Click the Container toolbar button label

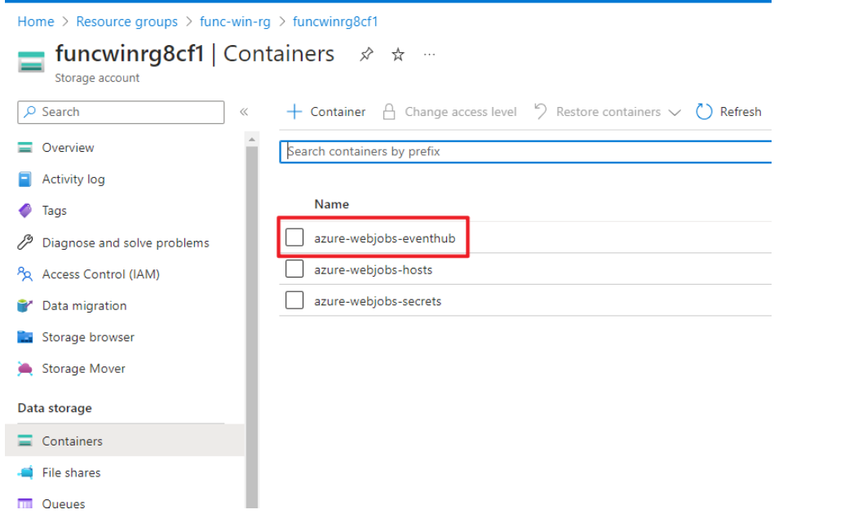(x=338, y=112)
